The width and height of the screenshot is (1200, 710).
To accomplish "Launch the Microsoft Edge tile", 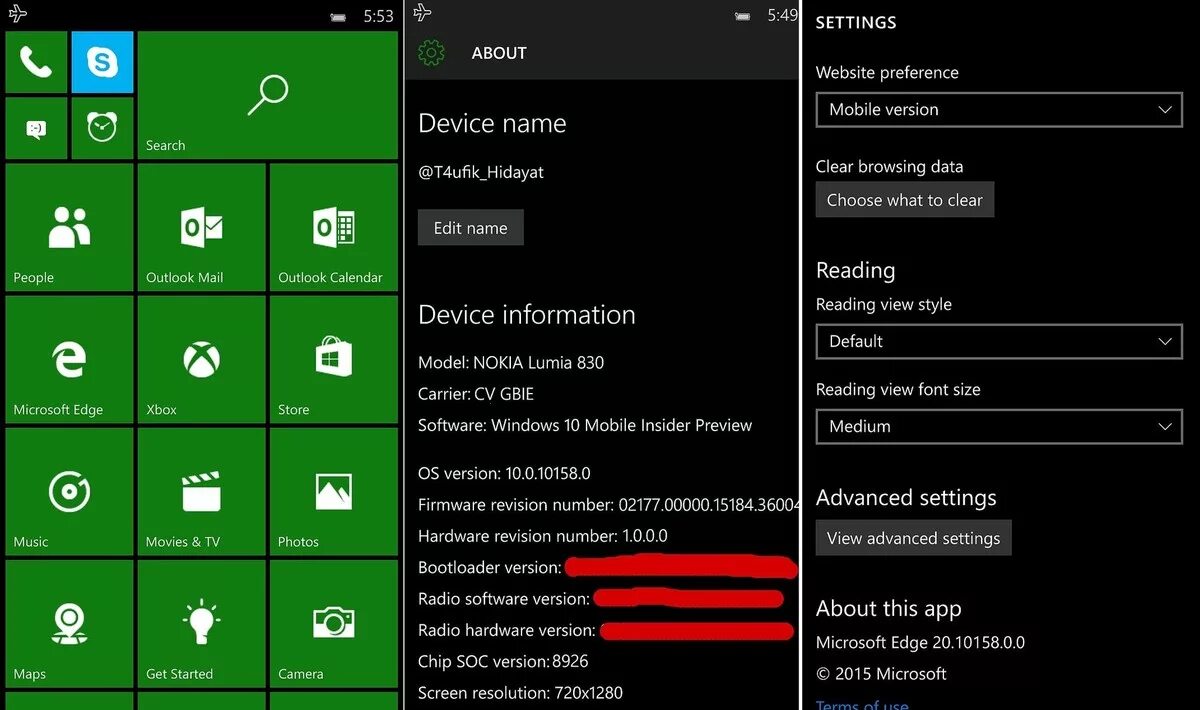I will [x=69, y=359].
